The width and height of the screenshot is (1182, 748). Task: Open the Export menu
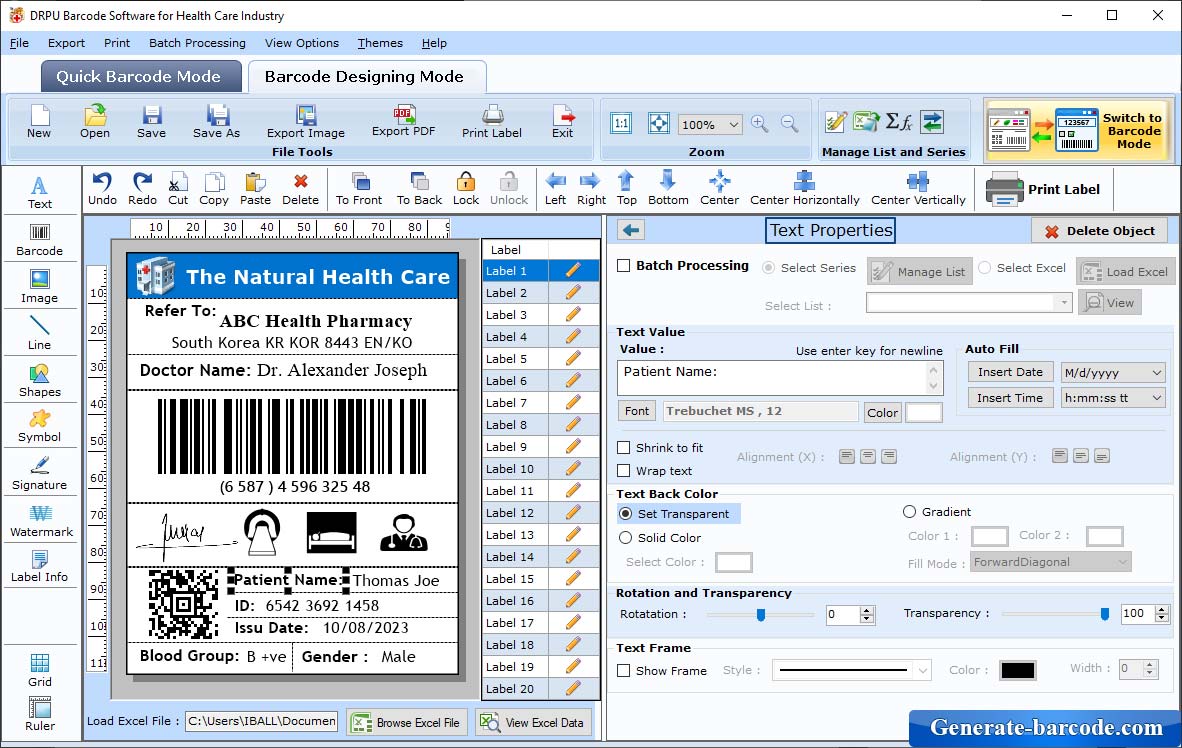(x=66, y=43)
